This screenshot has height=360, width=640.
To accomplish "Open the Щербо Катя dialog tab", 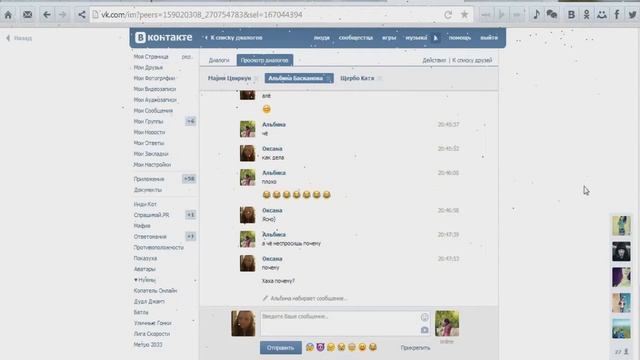I will pos(357,78).
